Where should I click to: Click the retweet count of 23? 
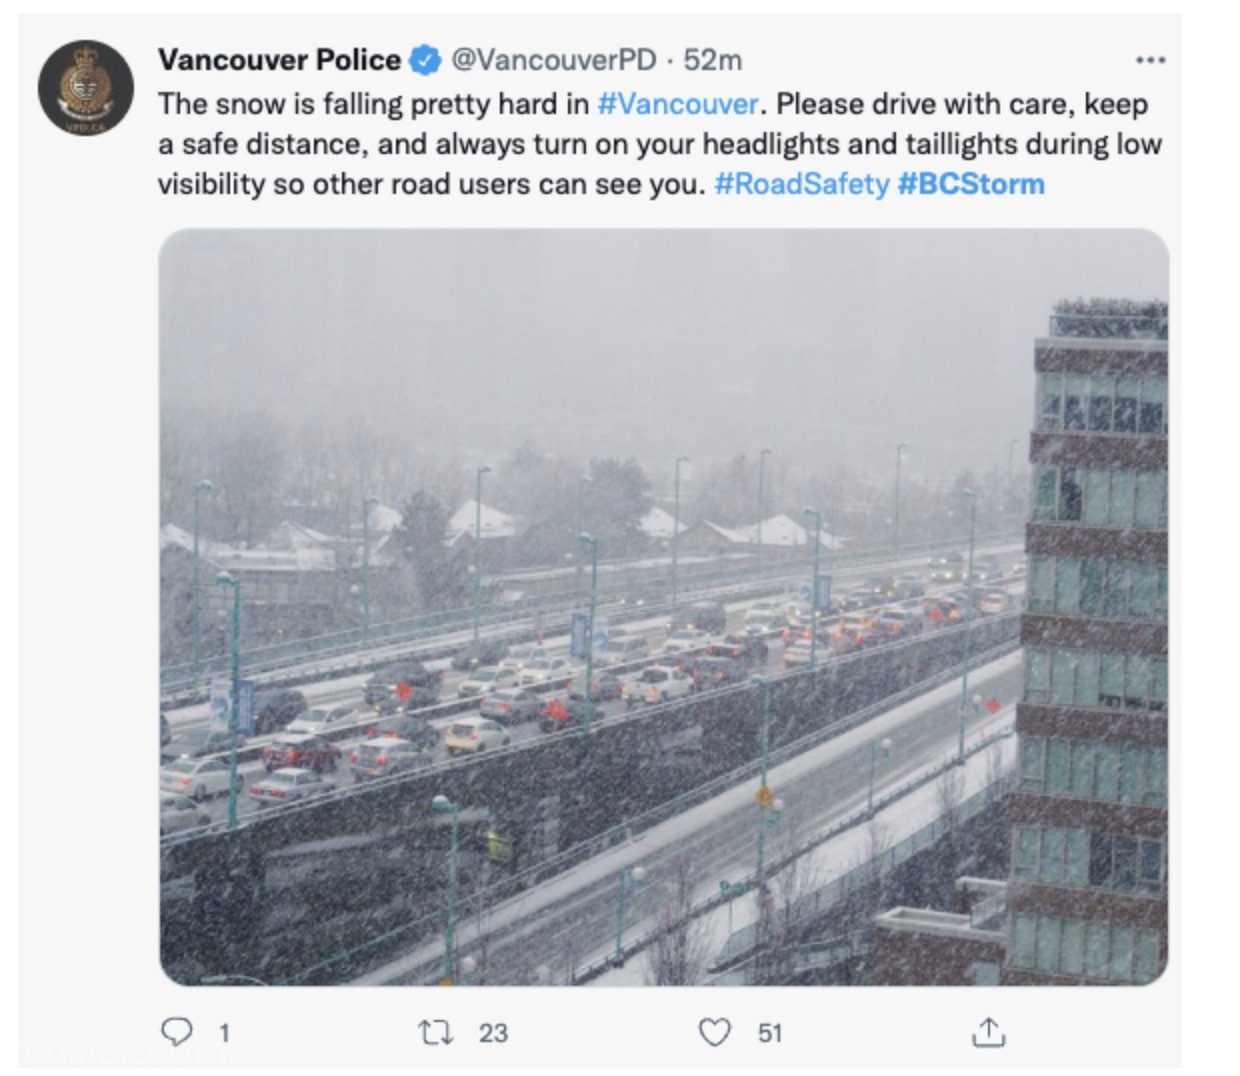493,1032
